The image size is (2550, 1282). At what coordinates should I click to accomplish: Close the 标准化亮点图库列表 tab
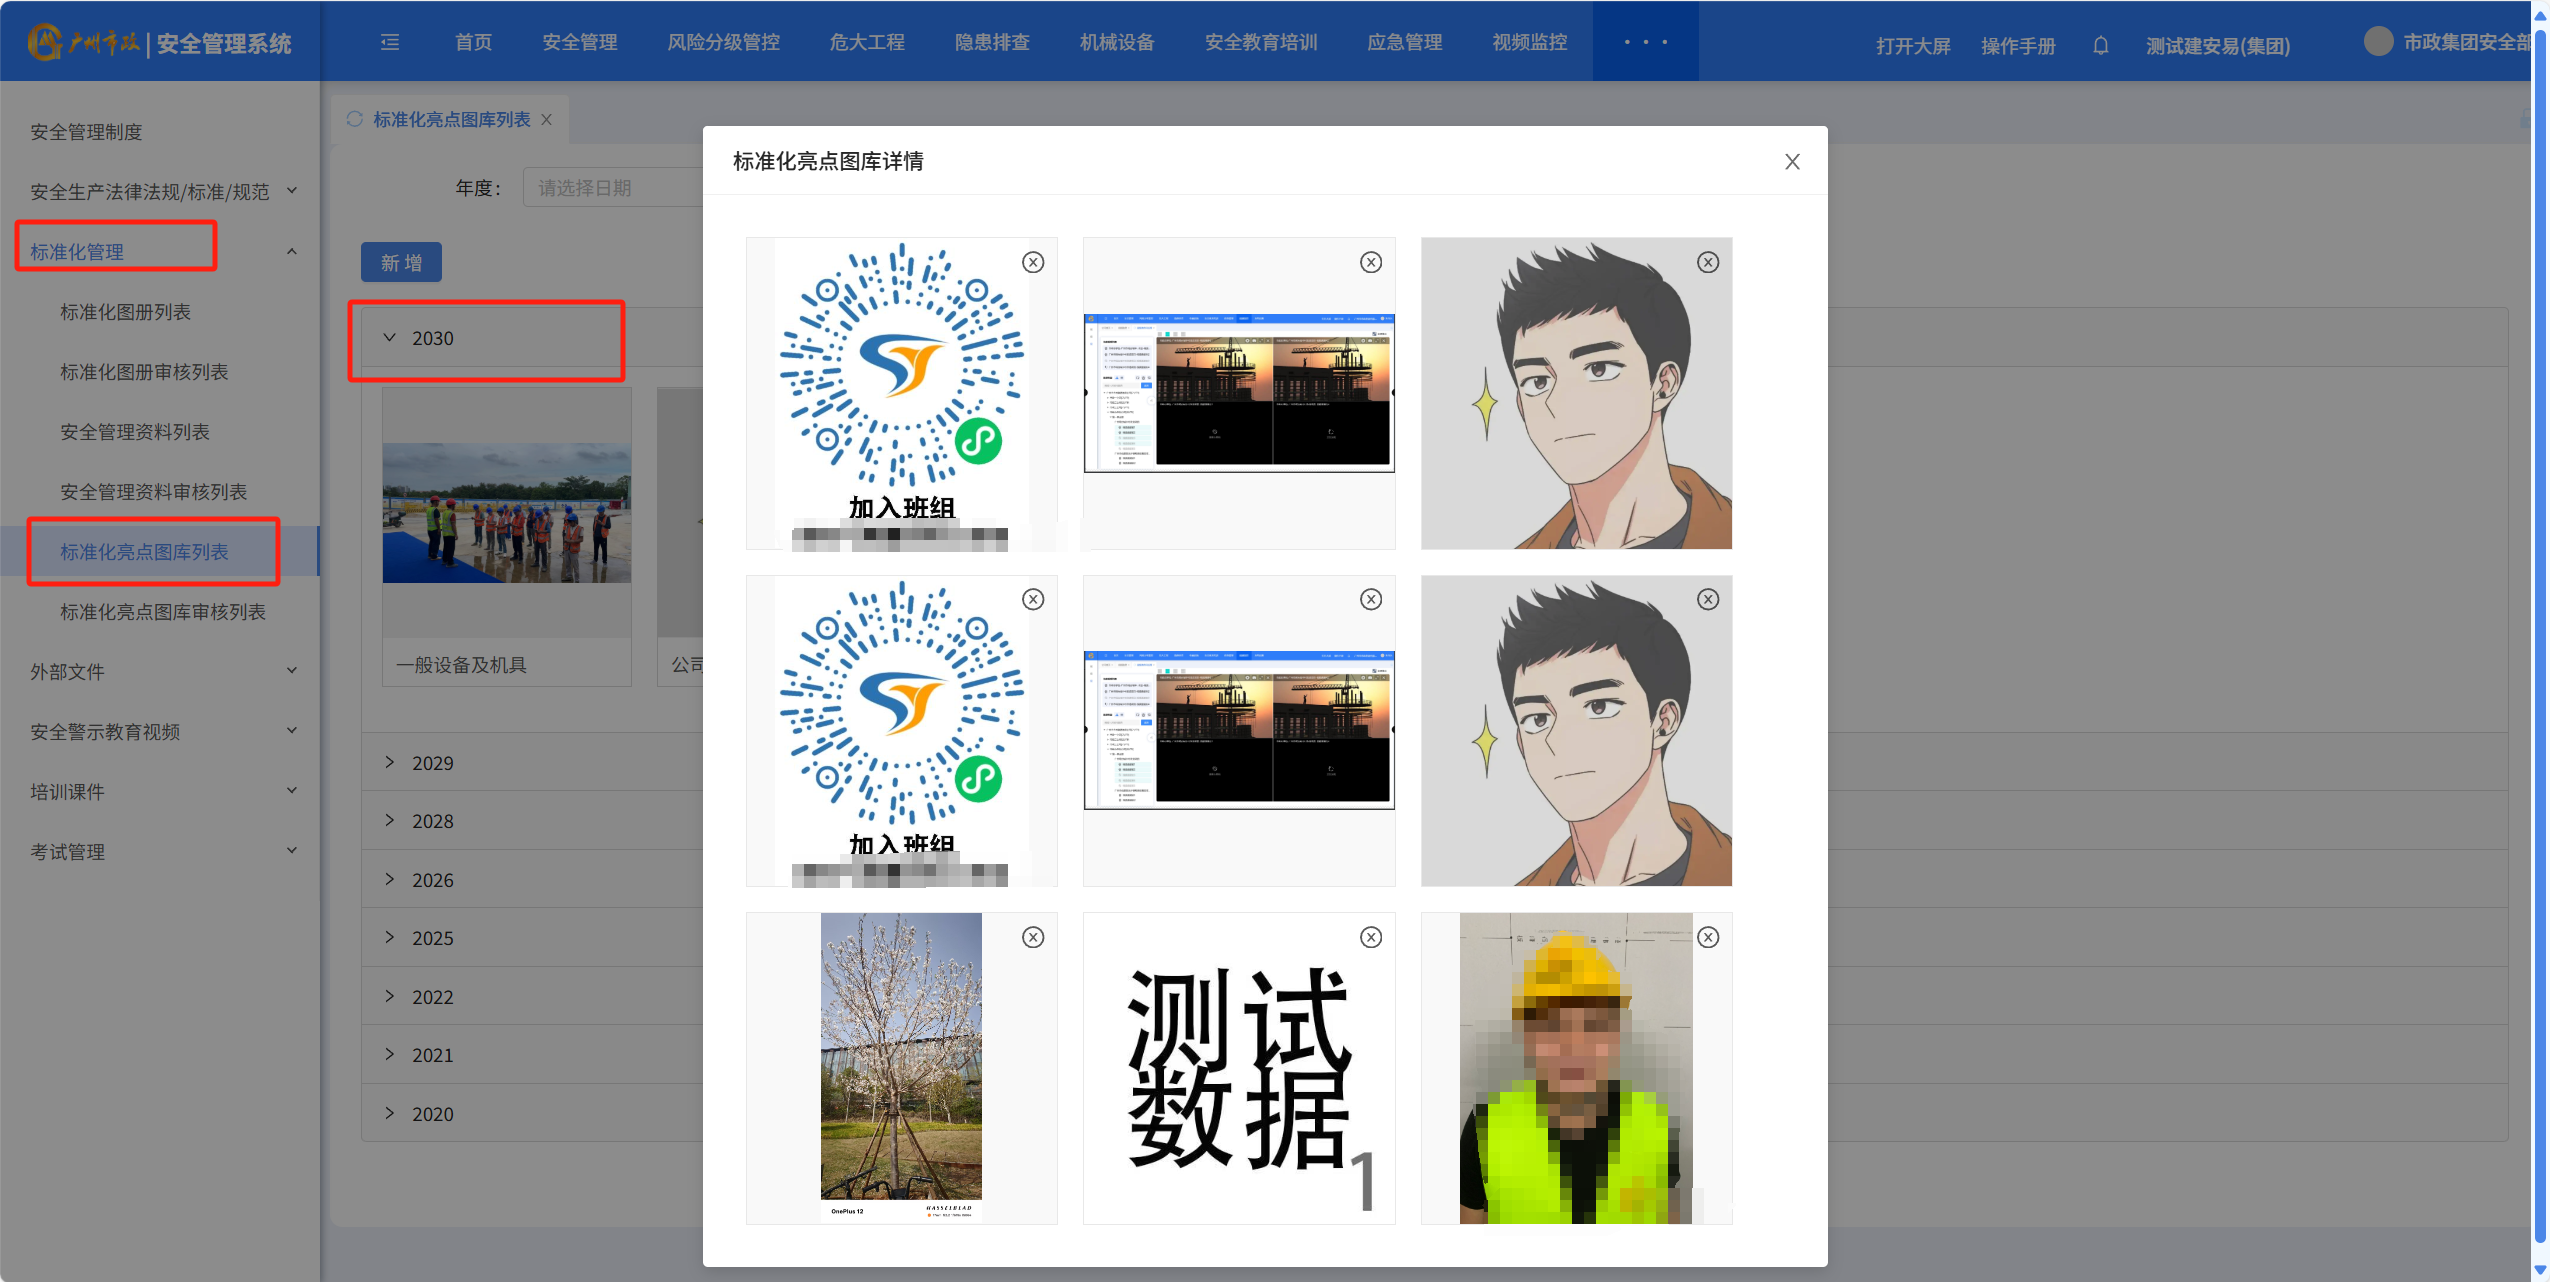point(547,120)
